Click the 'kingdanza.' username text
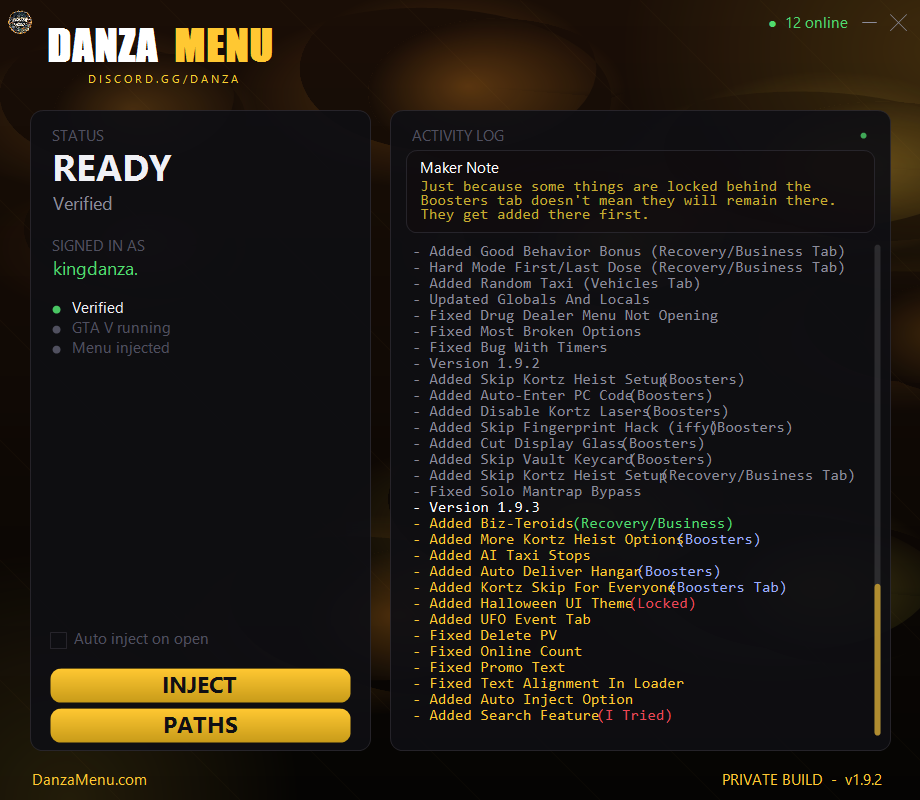Screen dimensions: 920x800 pos(96,269)
